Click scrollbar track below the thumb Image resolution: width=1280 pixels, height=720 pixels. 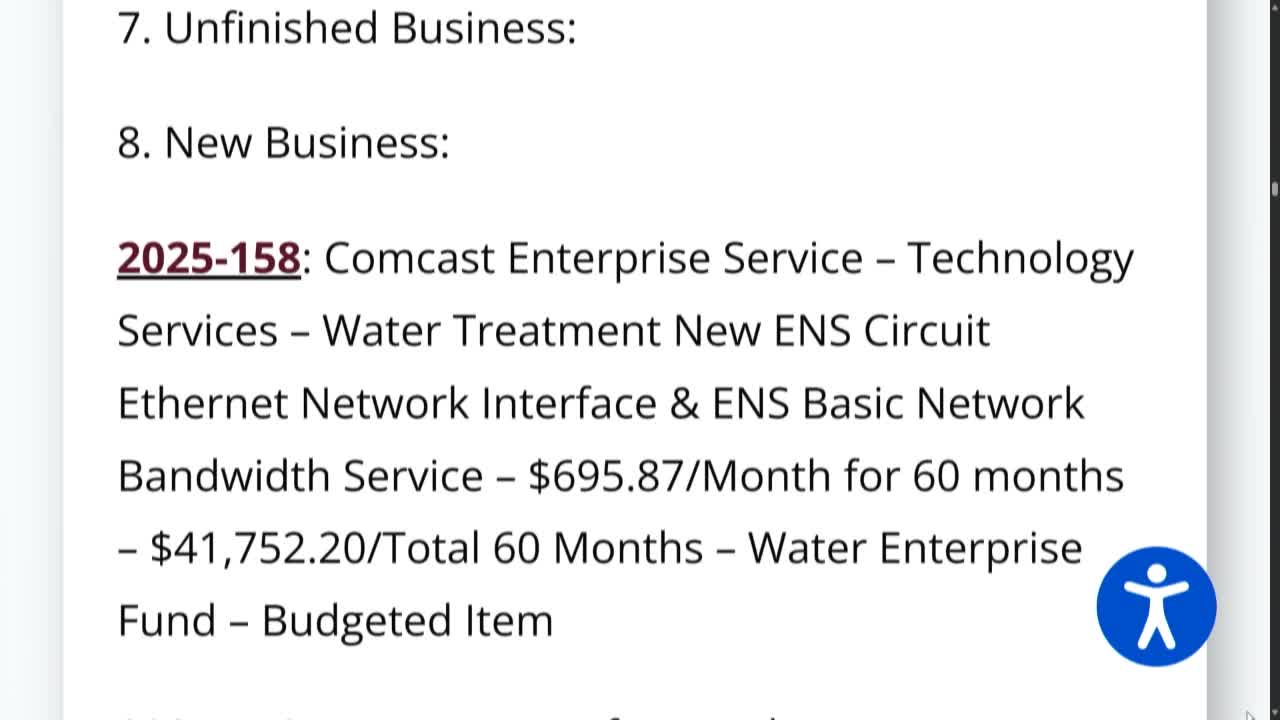click(1274, 450)
